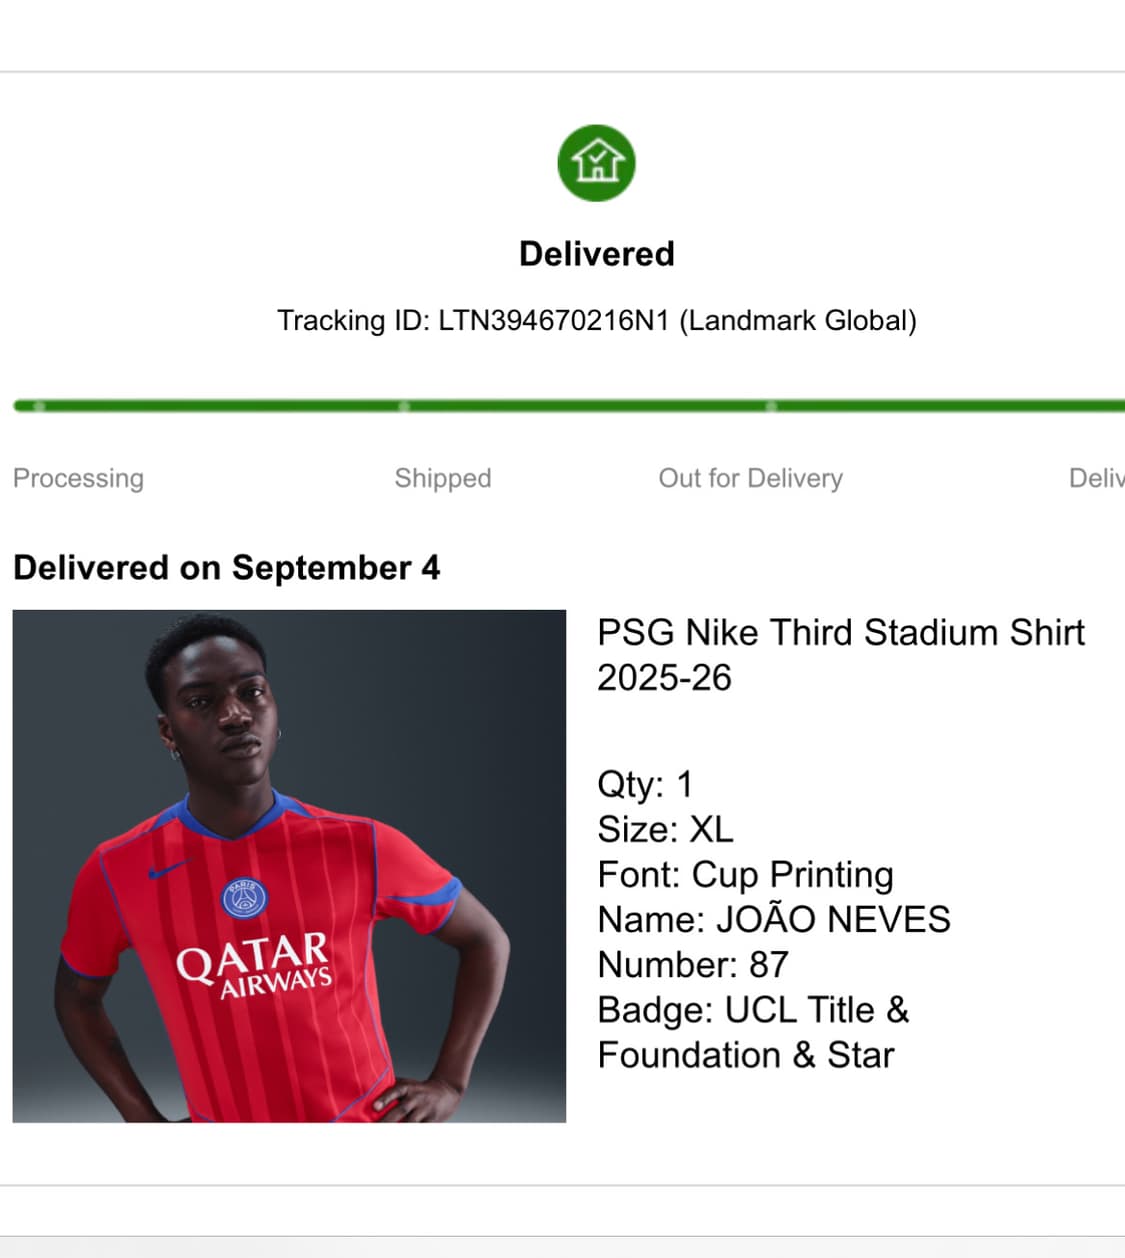
Task: Click the Landmark Global carrier name
Action: coord(798,320)
